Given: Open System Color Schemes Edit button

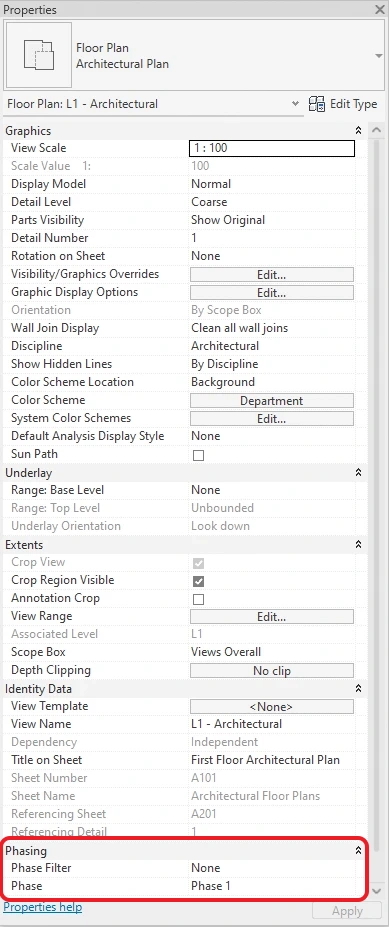Looking at the screenshot, I should (272, 419).
